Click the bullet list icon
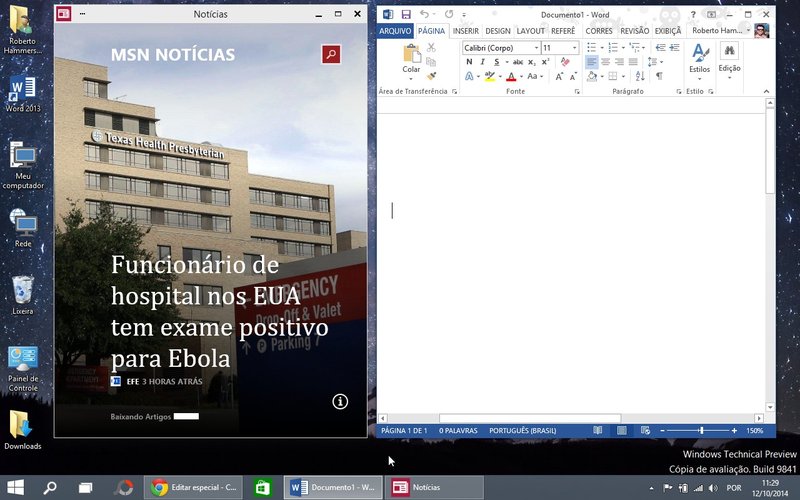The image size is (800, 500). tap(591, 47)
